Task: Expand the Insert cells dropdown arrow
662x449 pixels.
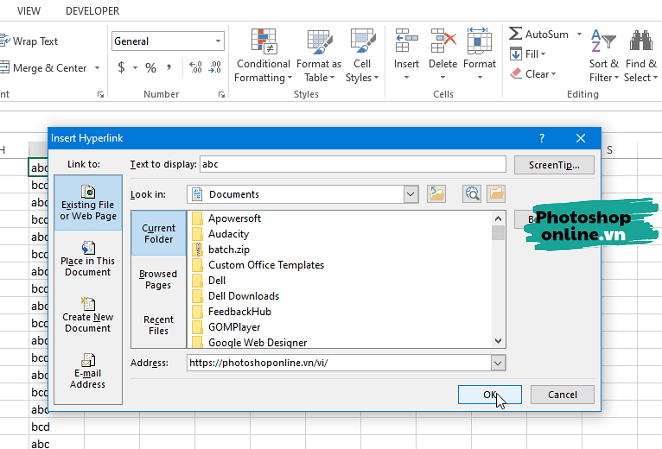Action: [x=406, y=77]
